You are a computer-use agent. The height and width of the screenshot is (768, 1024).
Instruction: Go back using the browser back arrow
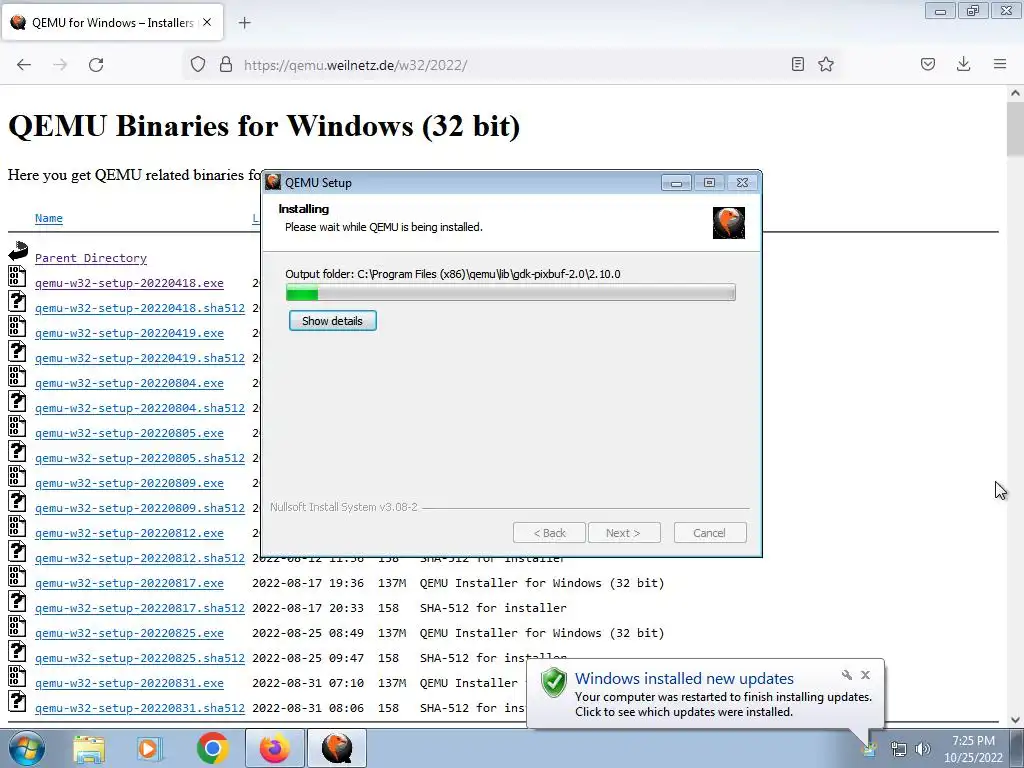[24, 65]
